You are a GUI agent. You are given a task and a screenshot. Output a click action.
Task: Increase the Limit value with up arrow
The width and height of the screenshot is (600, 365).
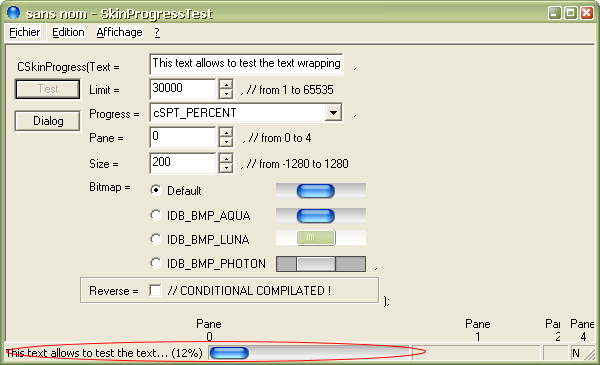point(227,84)
